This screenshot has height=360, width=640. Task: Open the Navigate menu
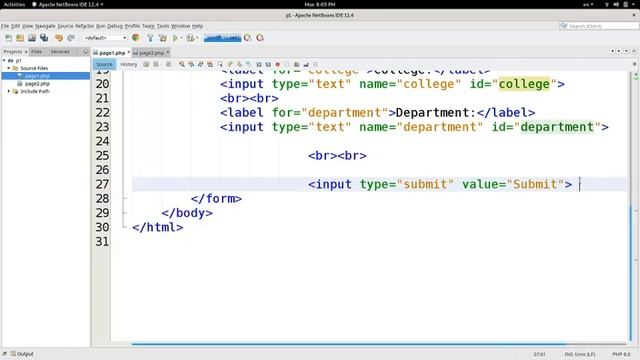(x=45, y=26)
